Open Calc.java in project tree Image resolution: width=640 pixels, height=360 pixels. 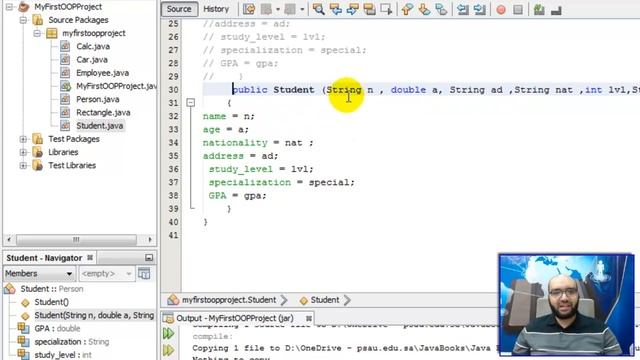point(93,46)
